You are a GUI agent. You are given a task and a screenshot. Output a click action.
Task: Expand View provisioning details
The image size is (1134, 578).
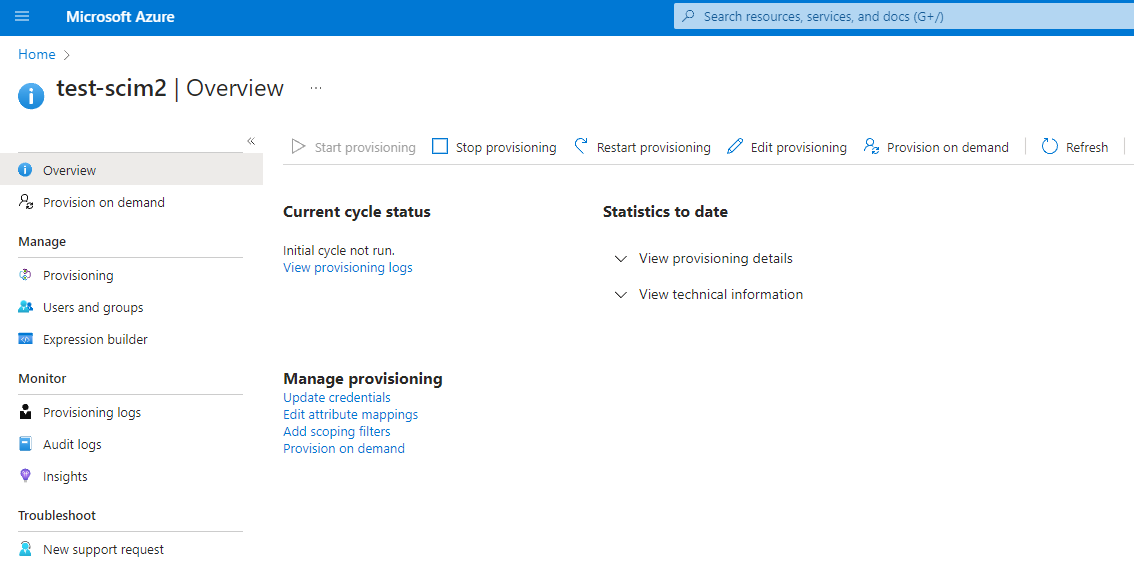click(716, 258)
